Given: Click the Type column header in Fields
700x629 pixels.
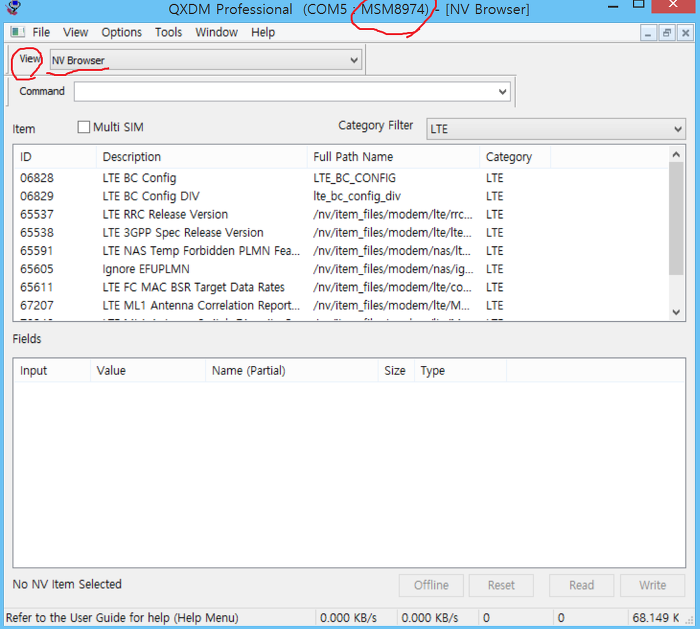Looking at the screenshot, I should tap(460, 371).
